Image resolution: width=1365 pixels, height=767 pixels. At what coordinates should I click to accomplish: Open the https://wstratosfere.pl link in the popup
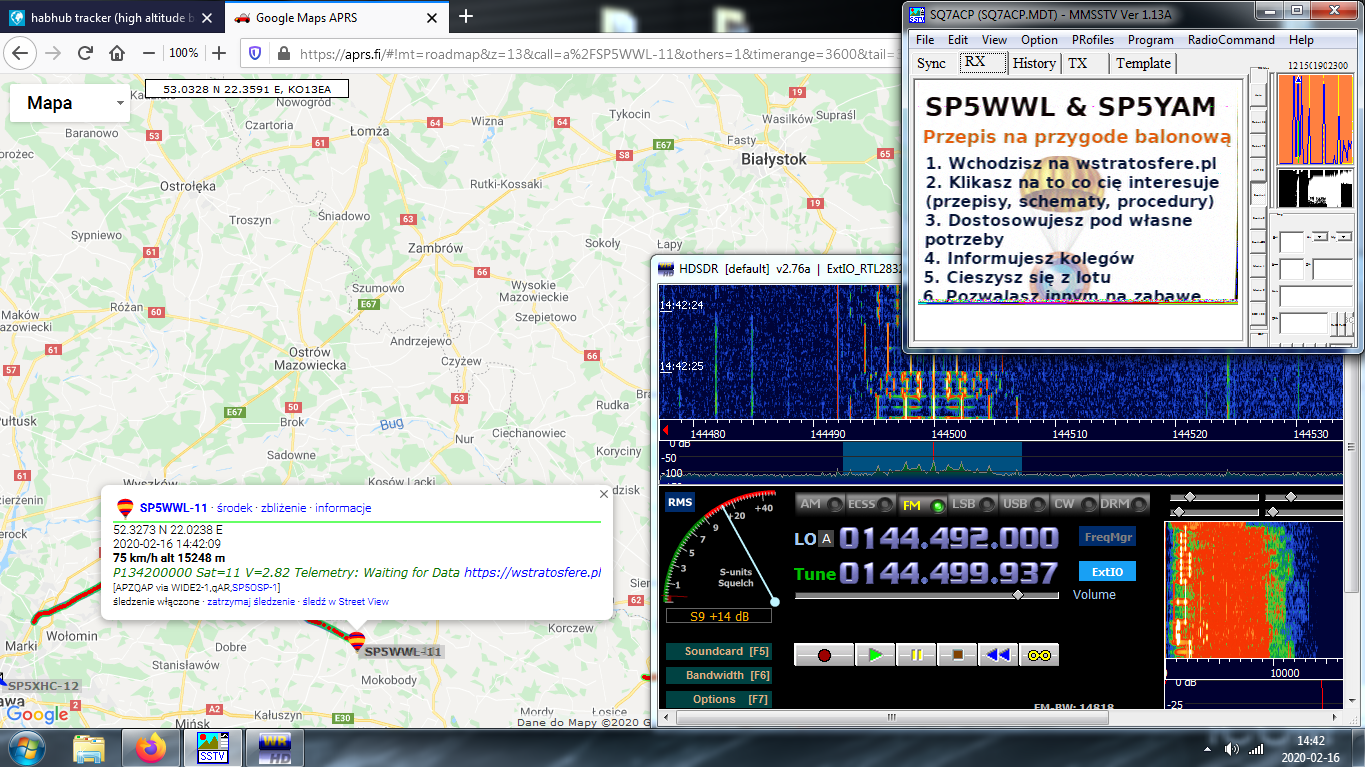[532, 573]
